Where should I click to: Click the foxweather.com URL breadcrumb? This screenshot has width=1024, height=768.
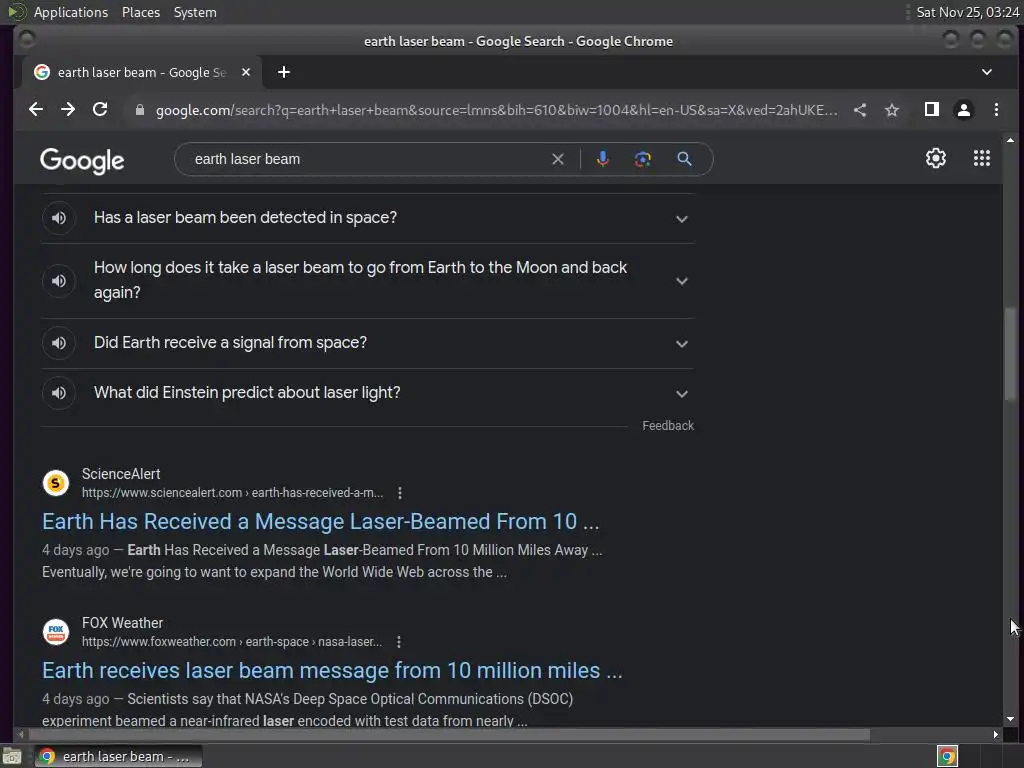click(x=232, y=642)
